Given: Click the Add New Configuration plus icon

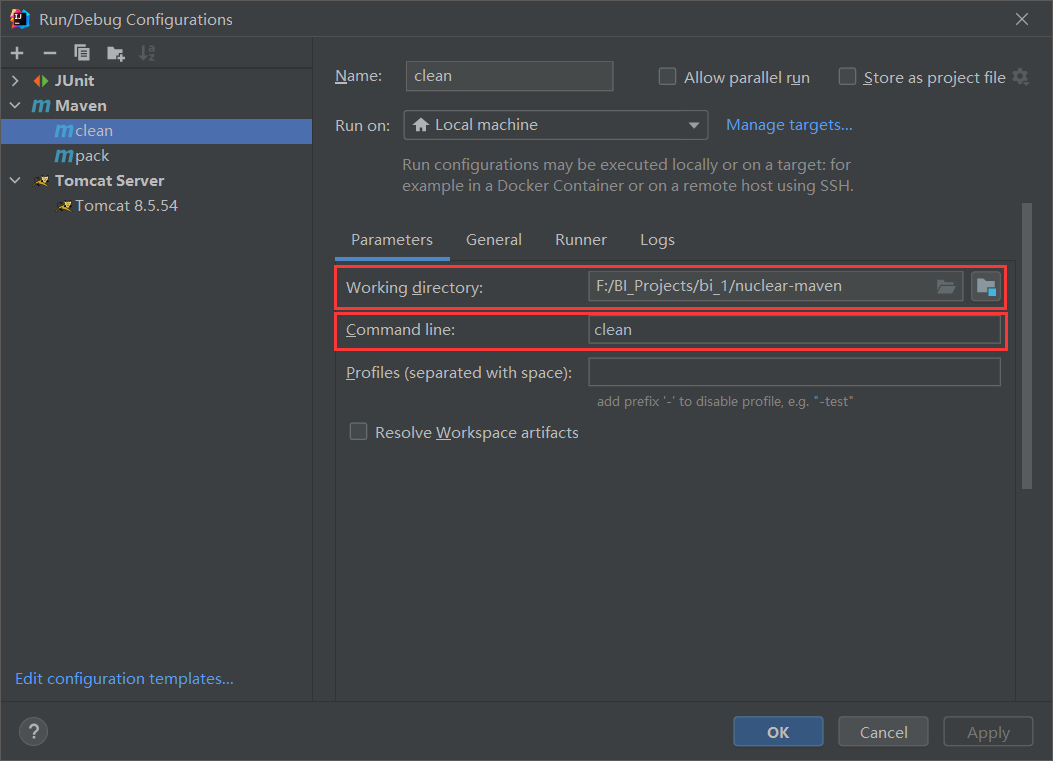Looking at the screenshot, I should coord(17,53).
